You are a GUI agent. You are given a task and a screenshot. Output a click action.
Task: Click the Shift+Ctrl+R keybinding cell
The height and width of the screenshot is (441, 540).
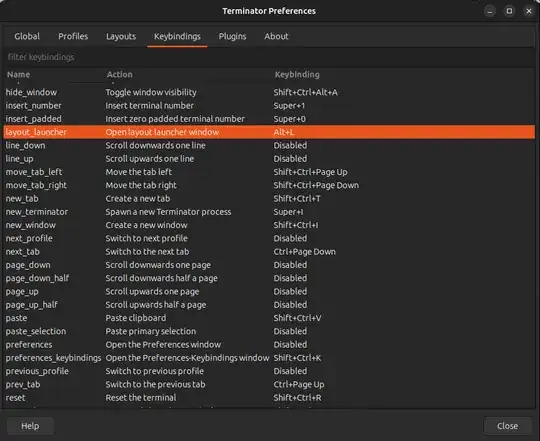[x=297, y=398]
